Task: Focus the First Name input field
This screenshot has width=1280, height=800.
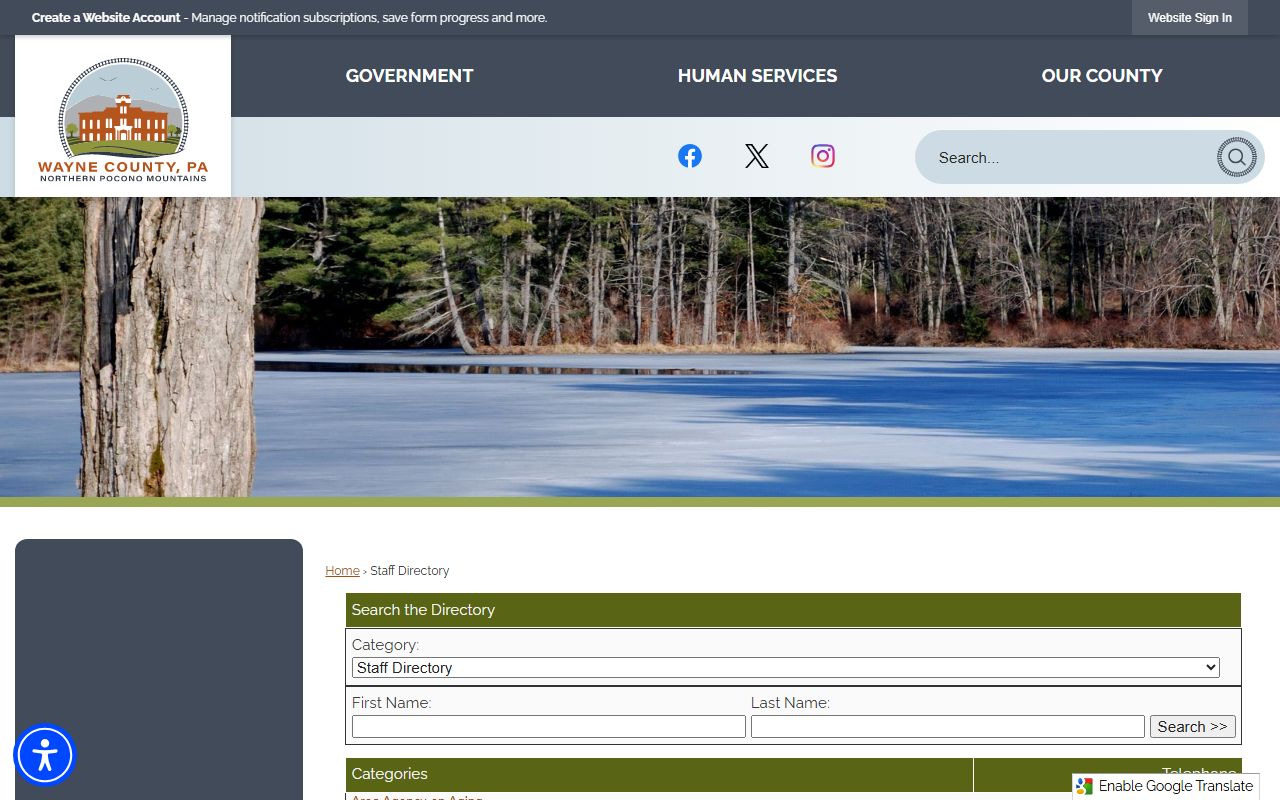Action: pos(548,727)
